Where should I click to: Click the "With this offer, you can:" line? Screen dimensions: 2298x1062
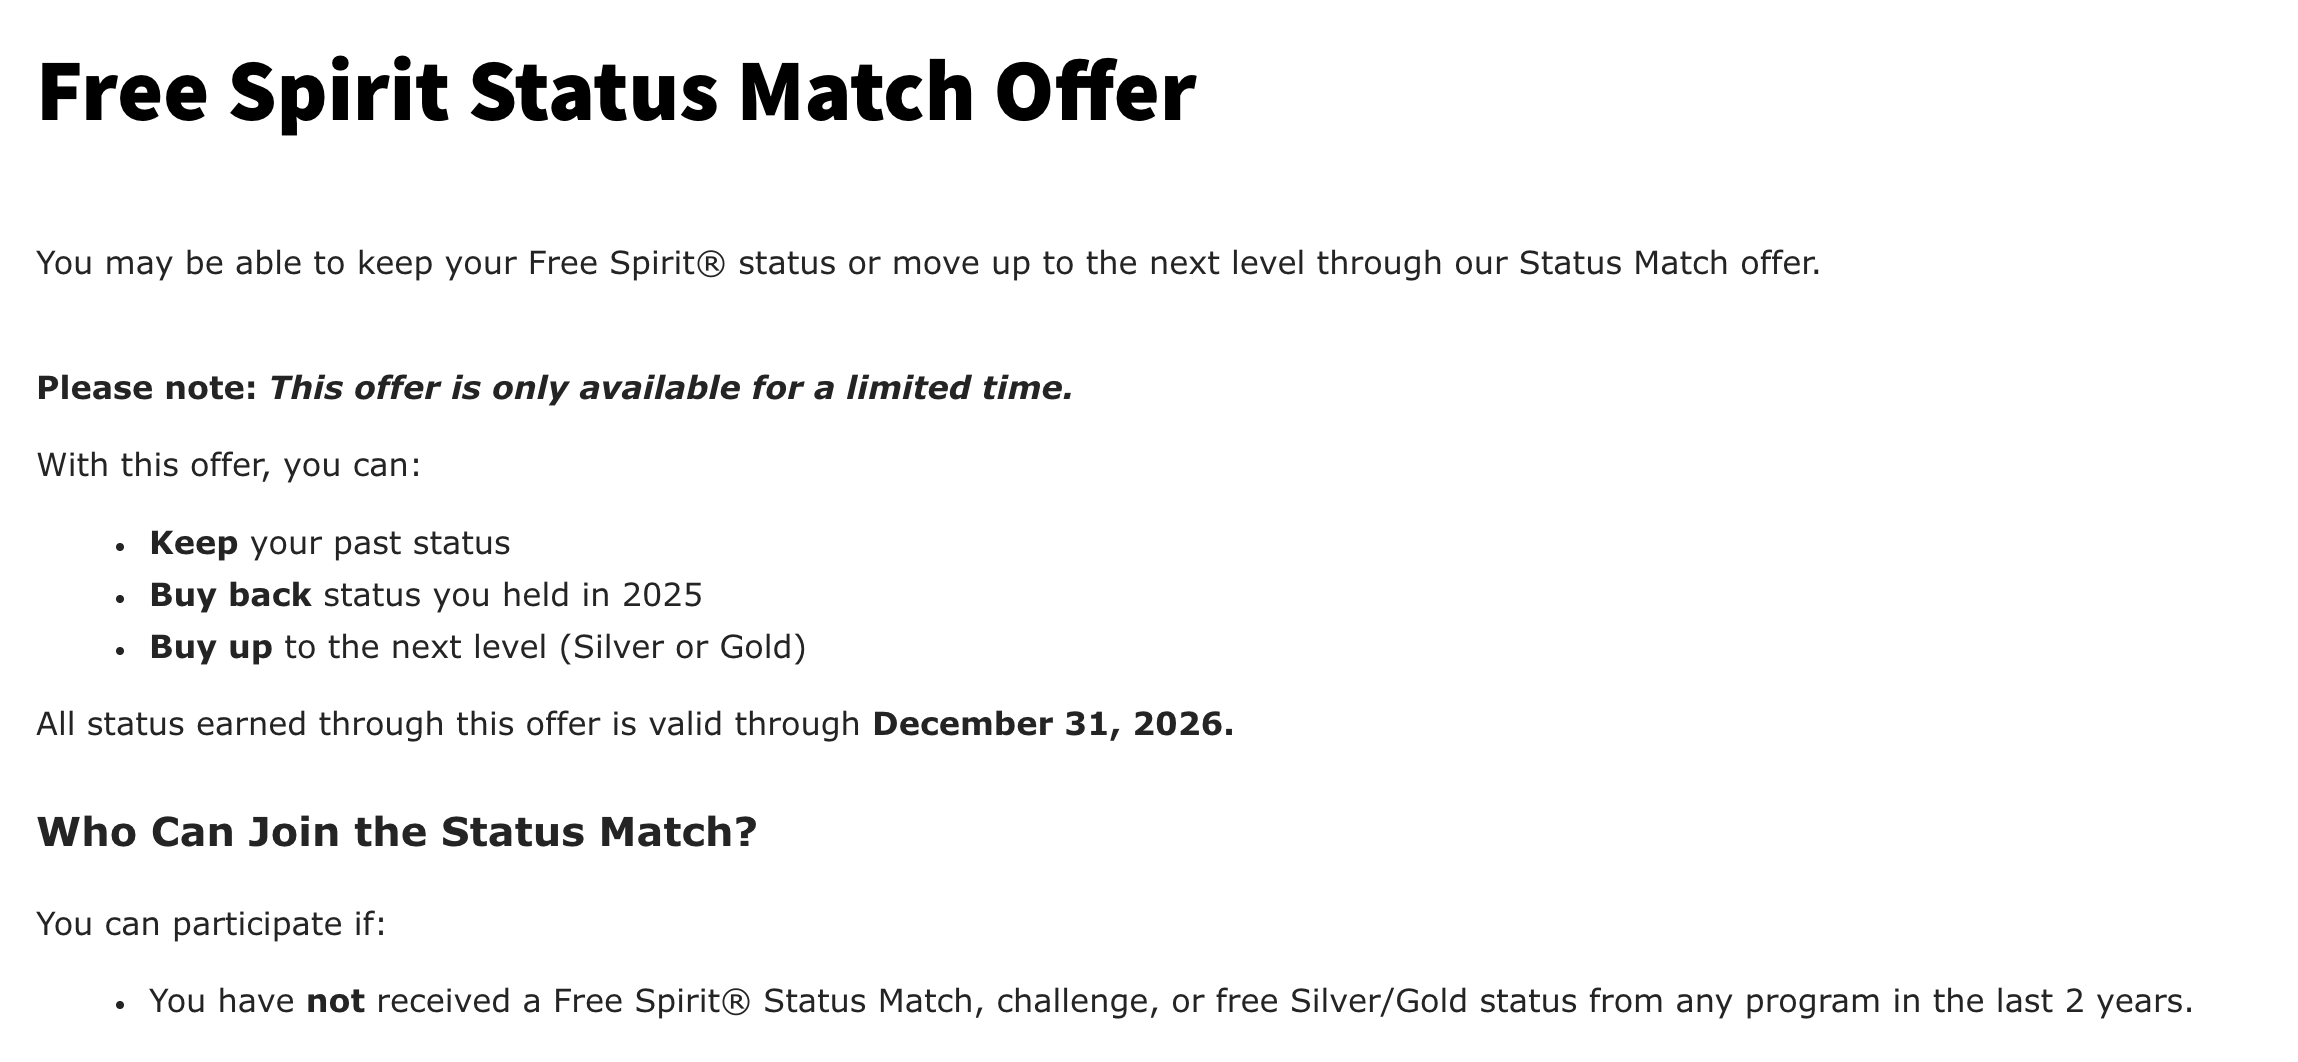[x=229, y=465]
